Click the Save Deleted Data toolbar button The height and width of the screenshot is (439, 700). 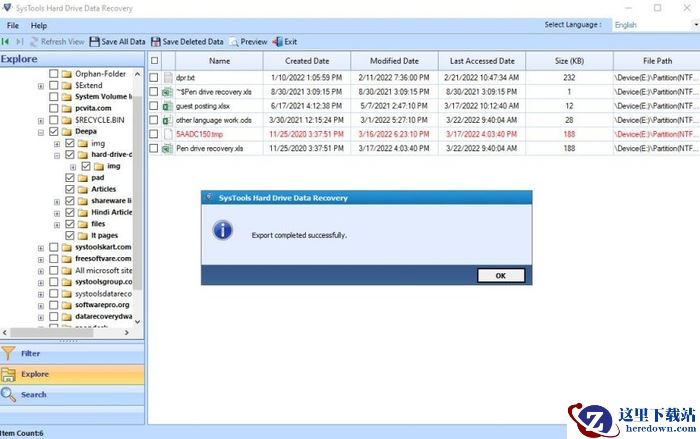tap(187, 42)
